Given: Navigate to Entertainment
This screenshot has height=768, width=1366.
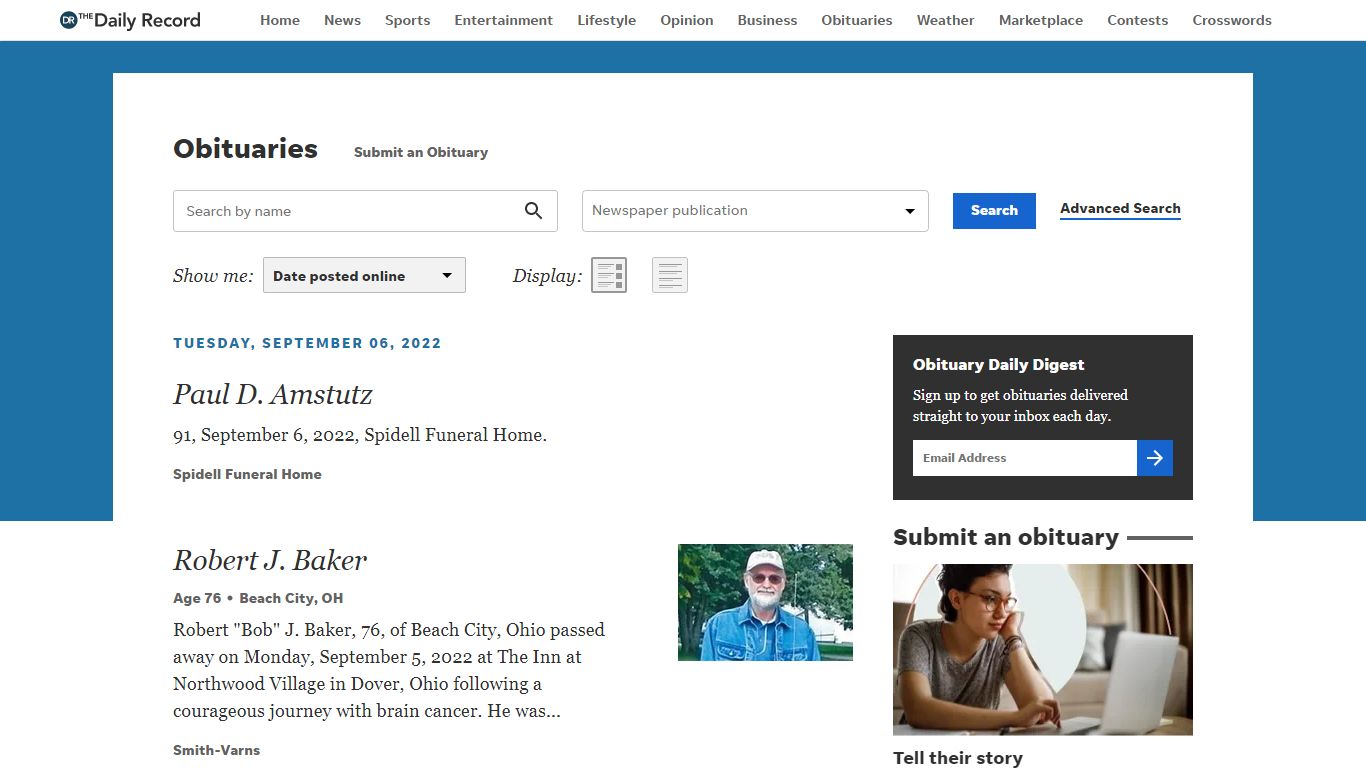Looking at the screenshot, I should coord(503,20).
